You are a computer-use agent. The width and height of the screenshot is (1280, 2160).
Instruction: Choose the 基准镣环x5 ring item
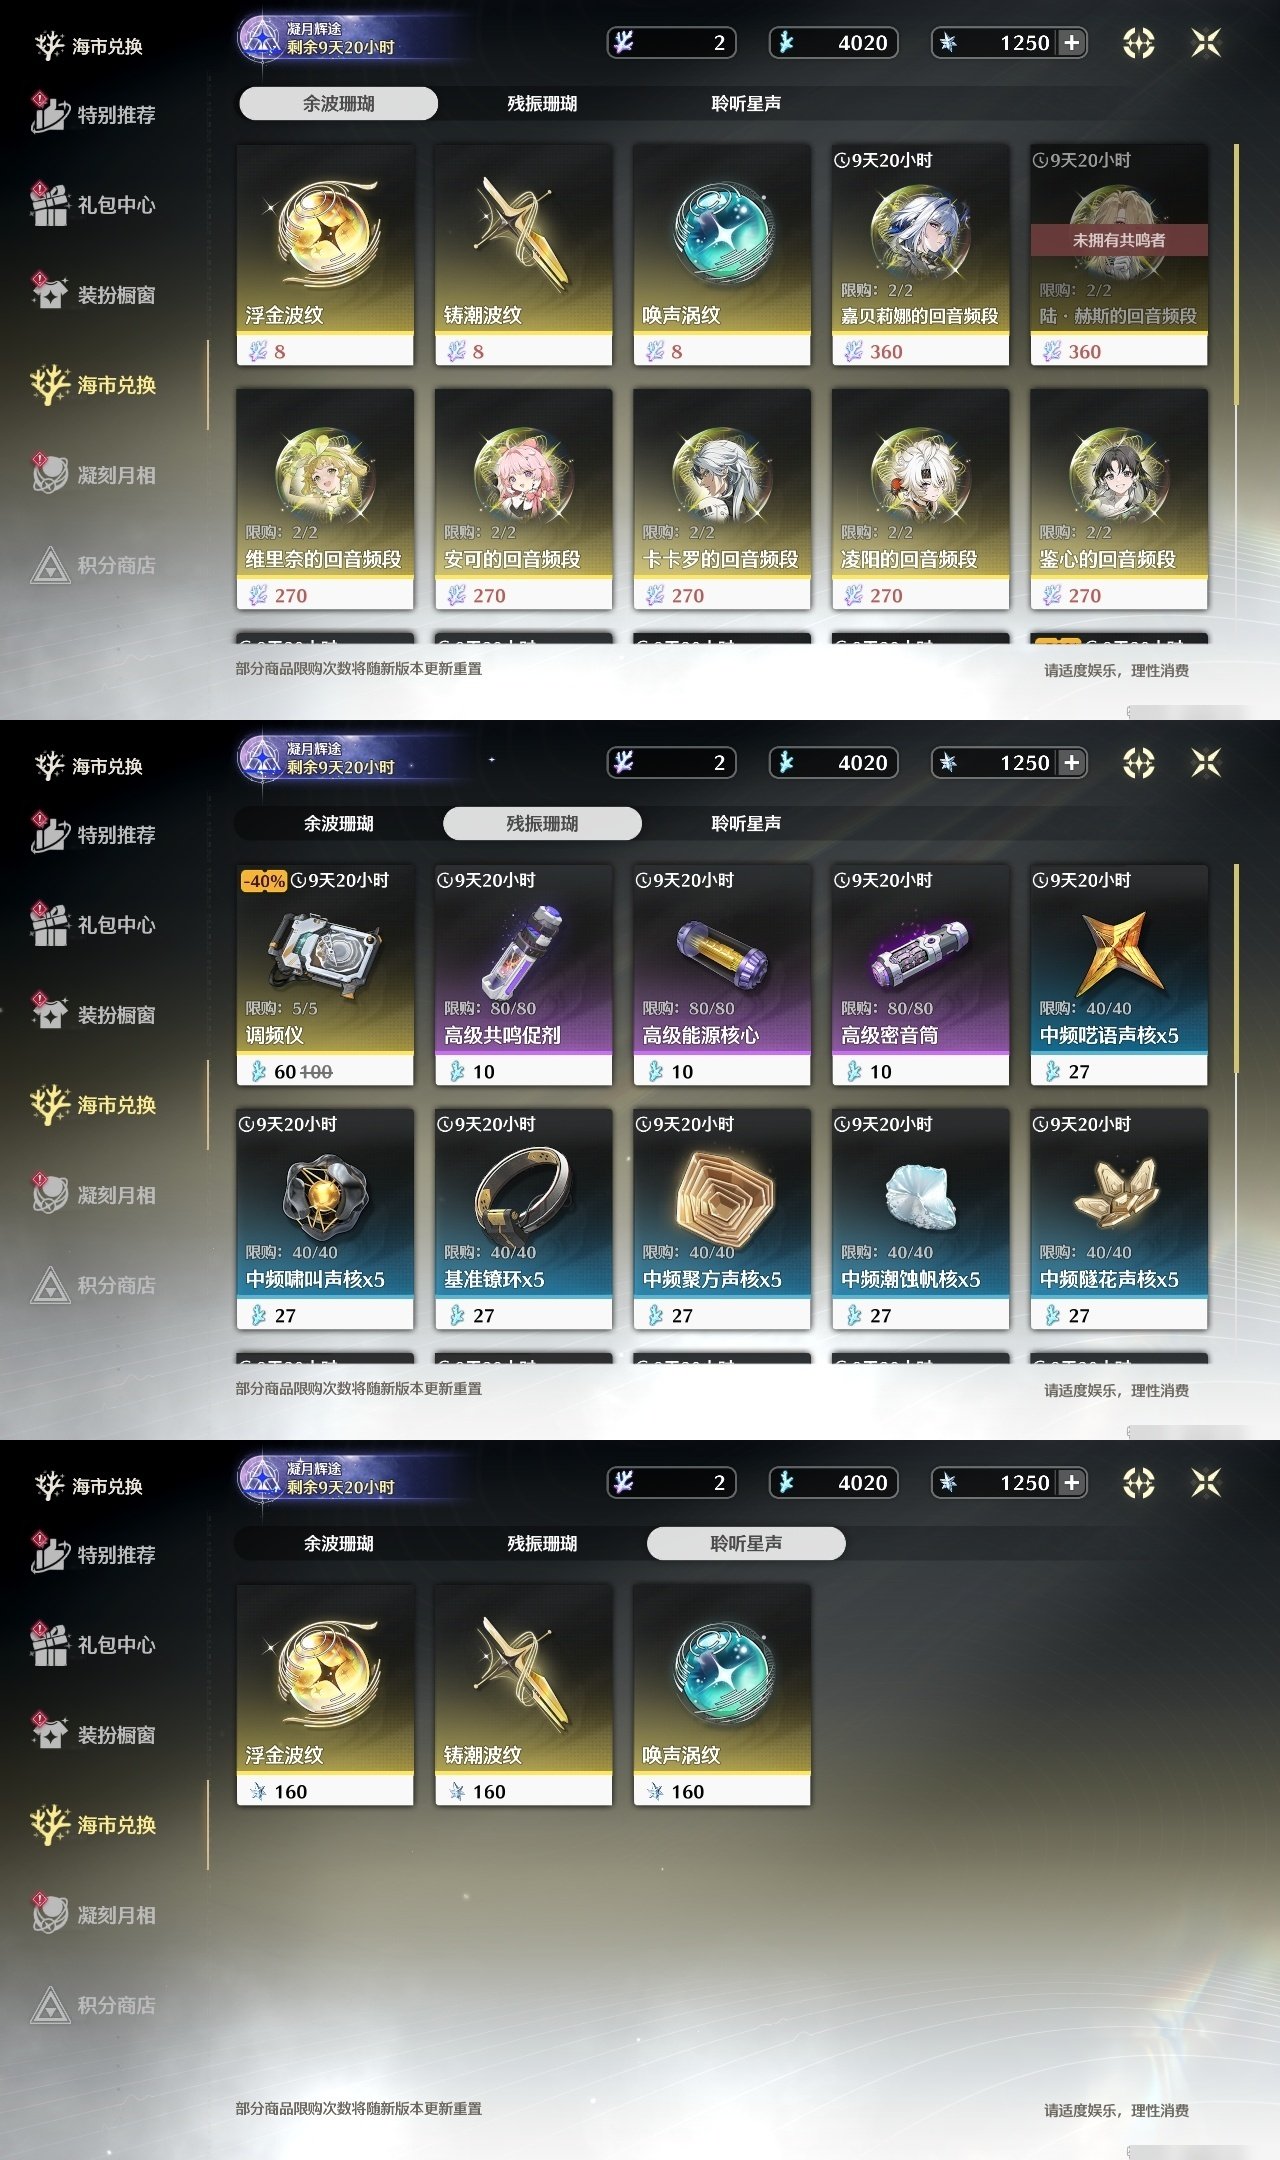click(523, 1219)
